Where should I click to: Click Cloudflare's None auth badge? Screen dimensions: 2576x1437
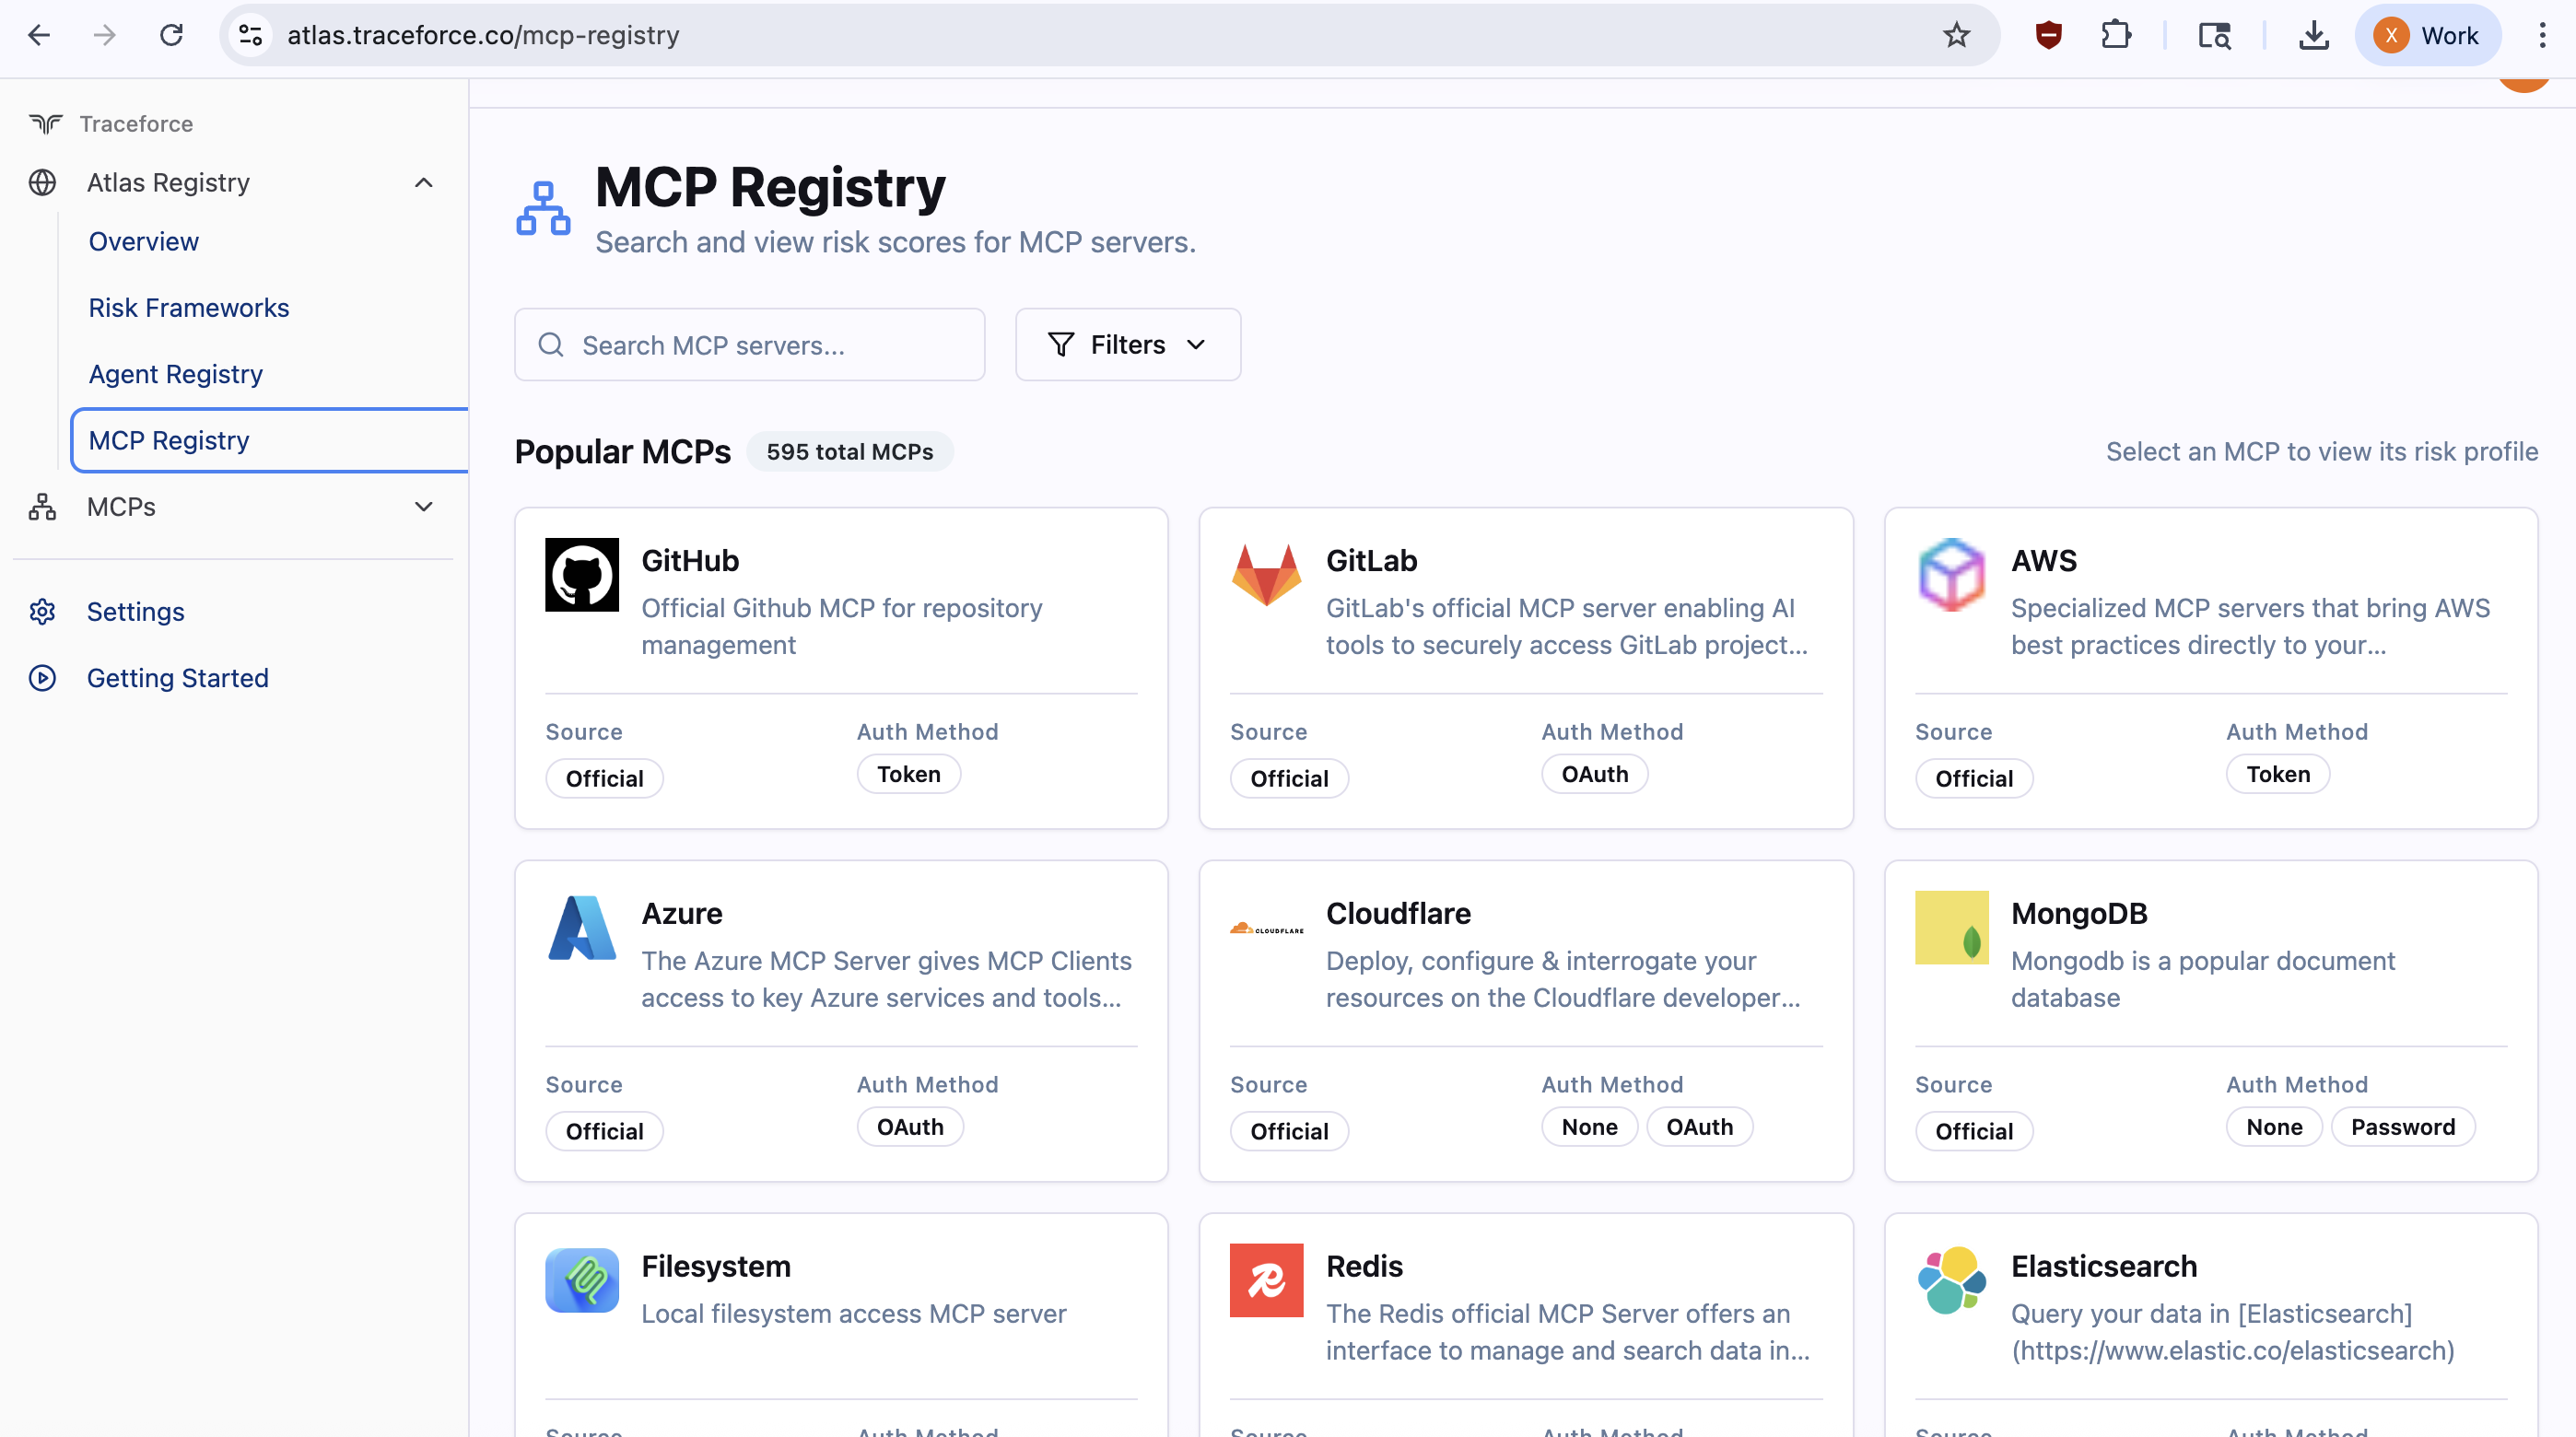pos(1589,1127)
